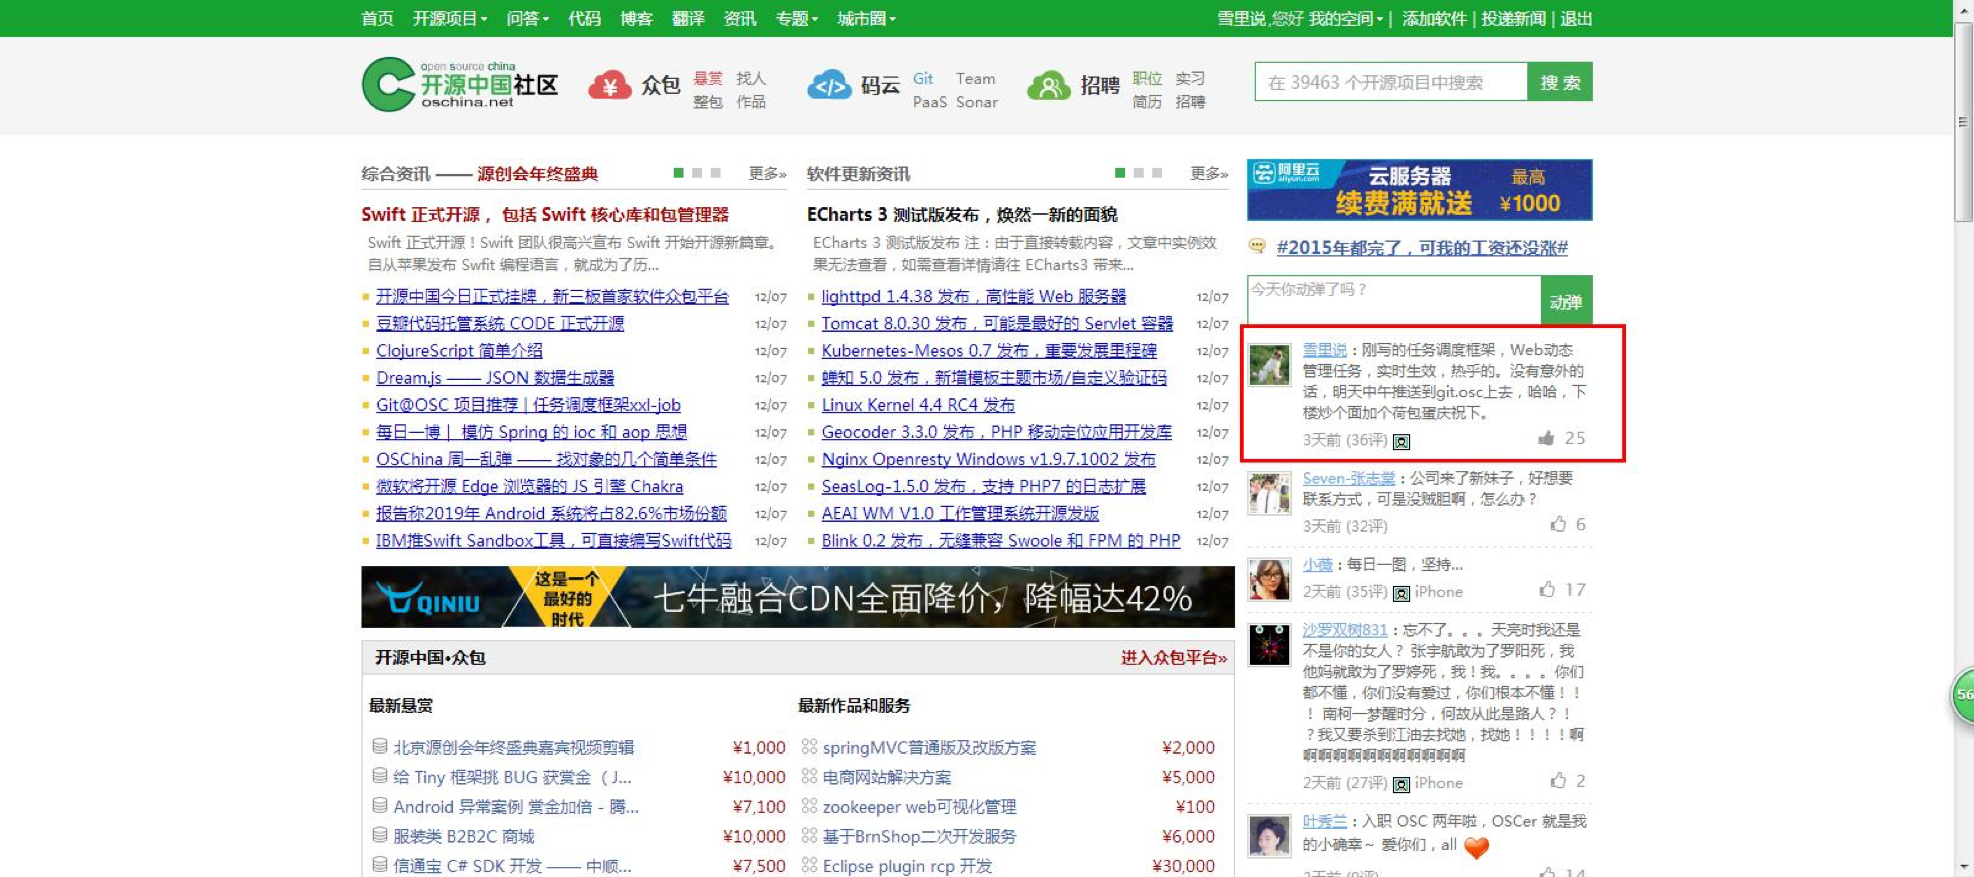1974x877 pixels.
Task: Click the green 搜索 button
Action: (1559, 82)
